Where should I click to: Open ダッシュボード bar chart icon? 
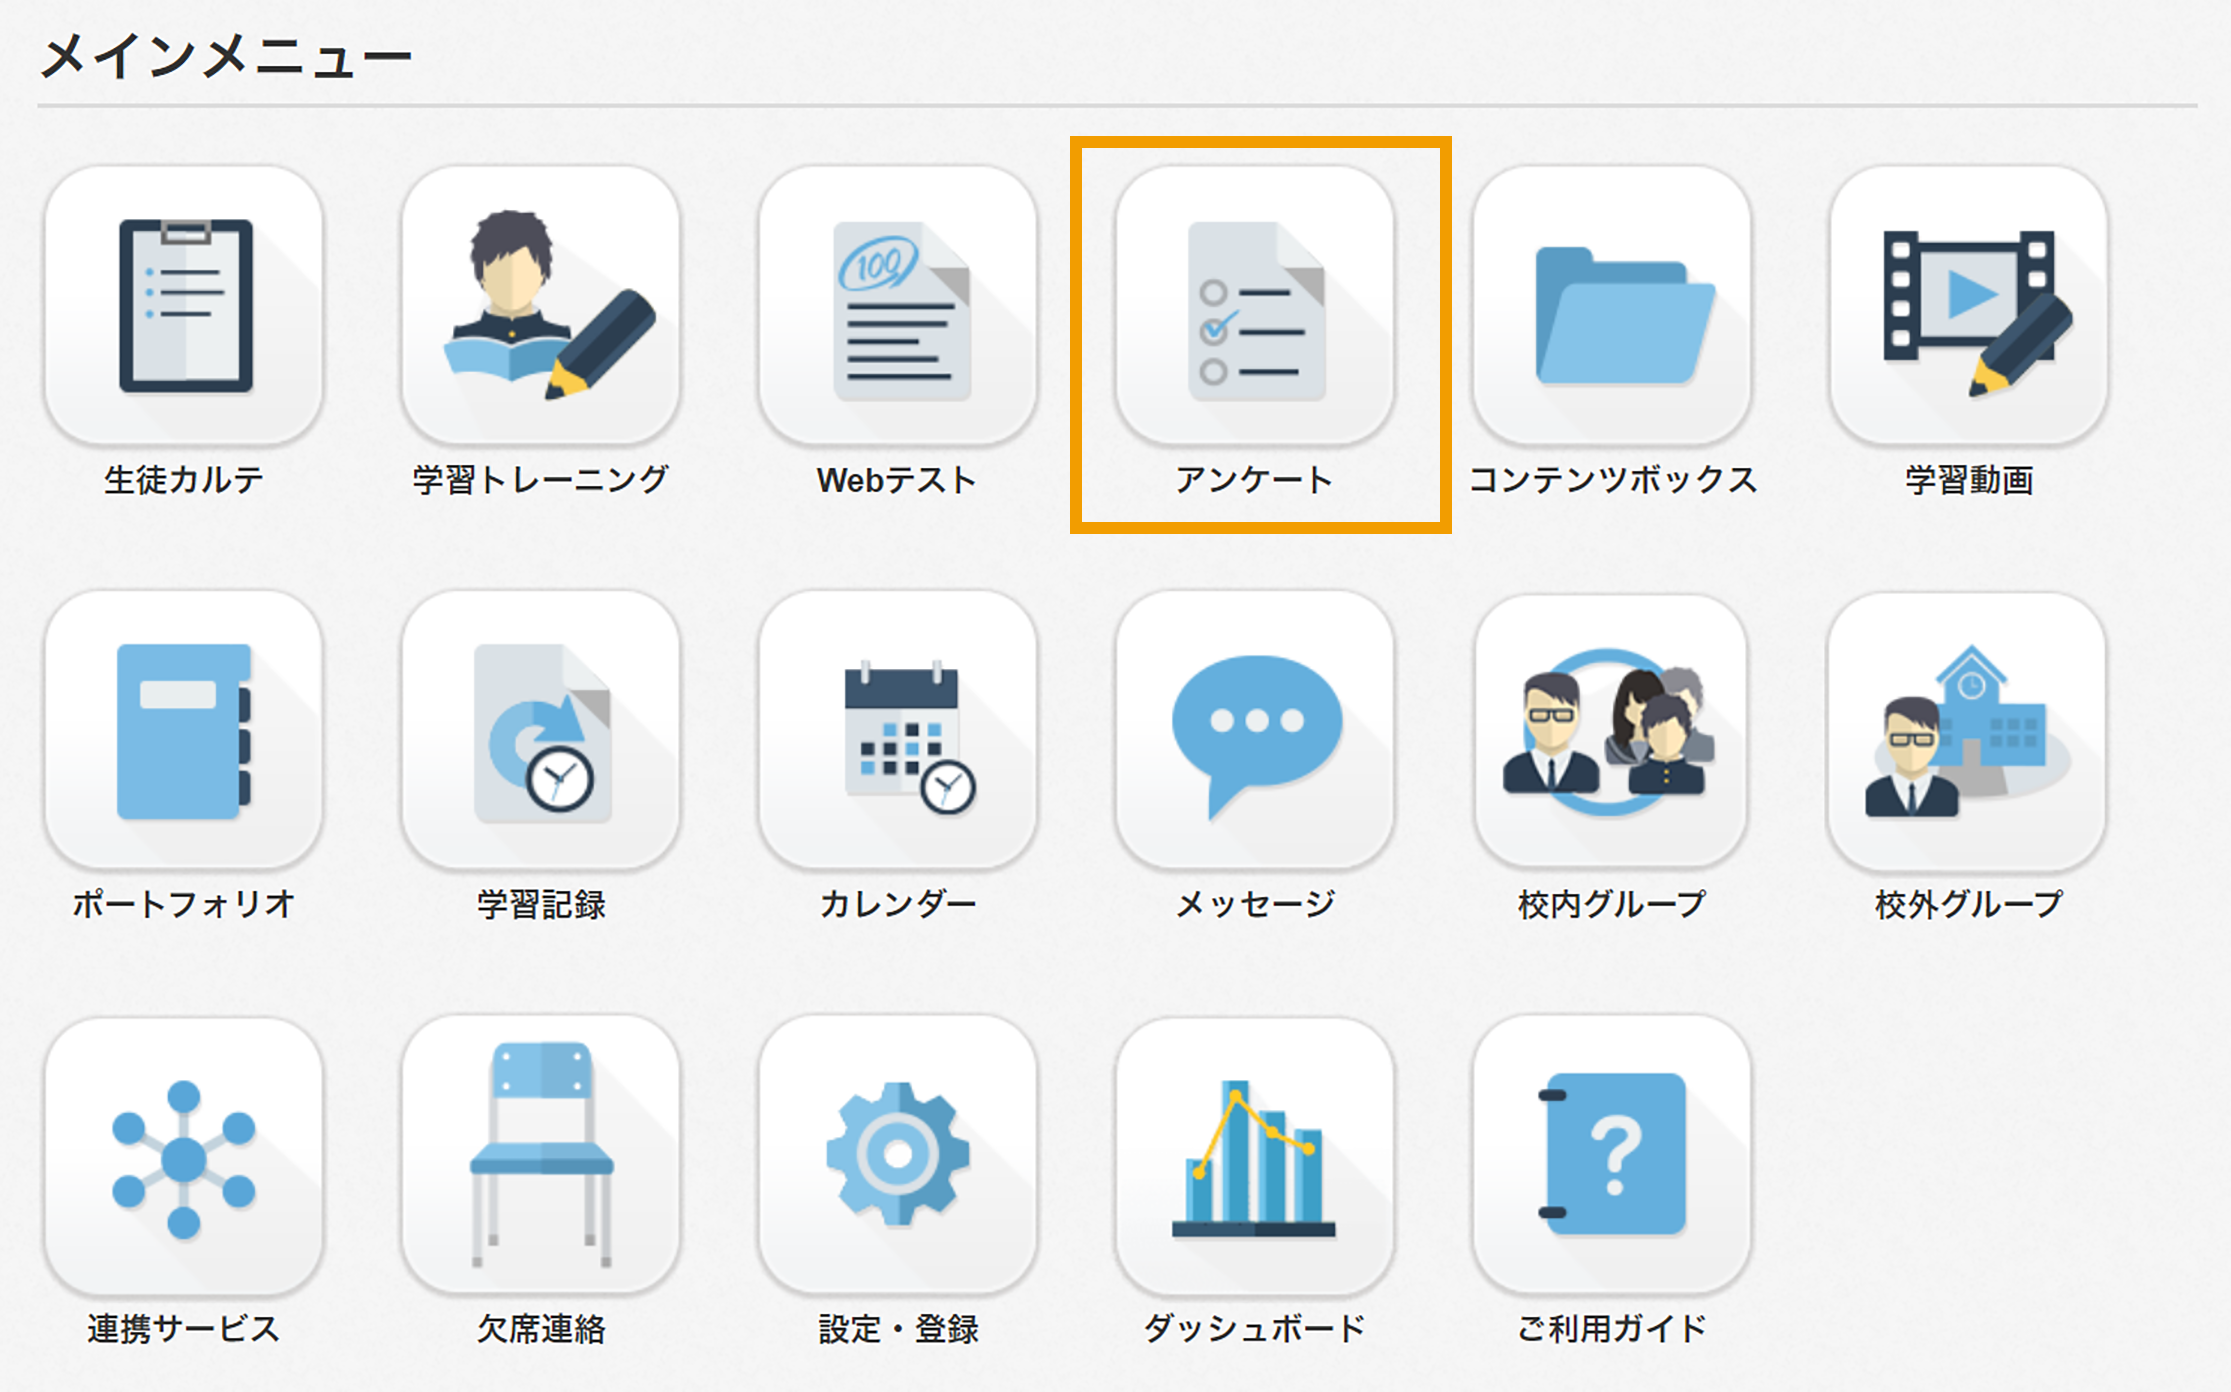click(1255, 1155)
